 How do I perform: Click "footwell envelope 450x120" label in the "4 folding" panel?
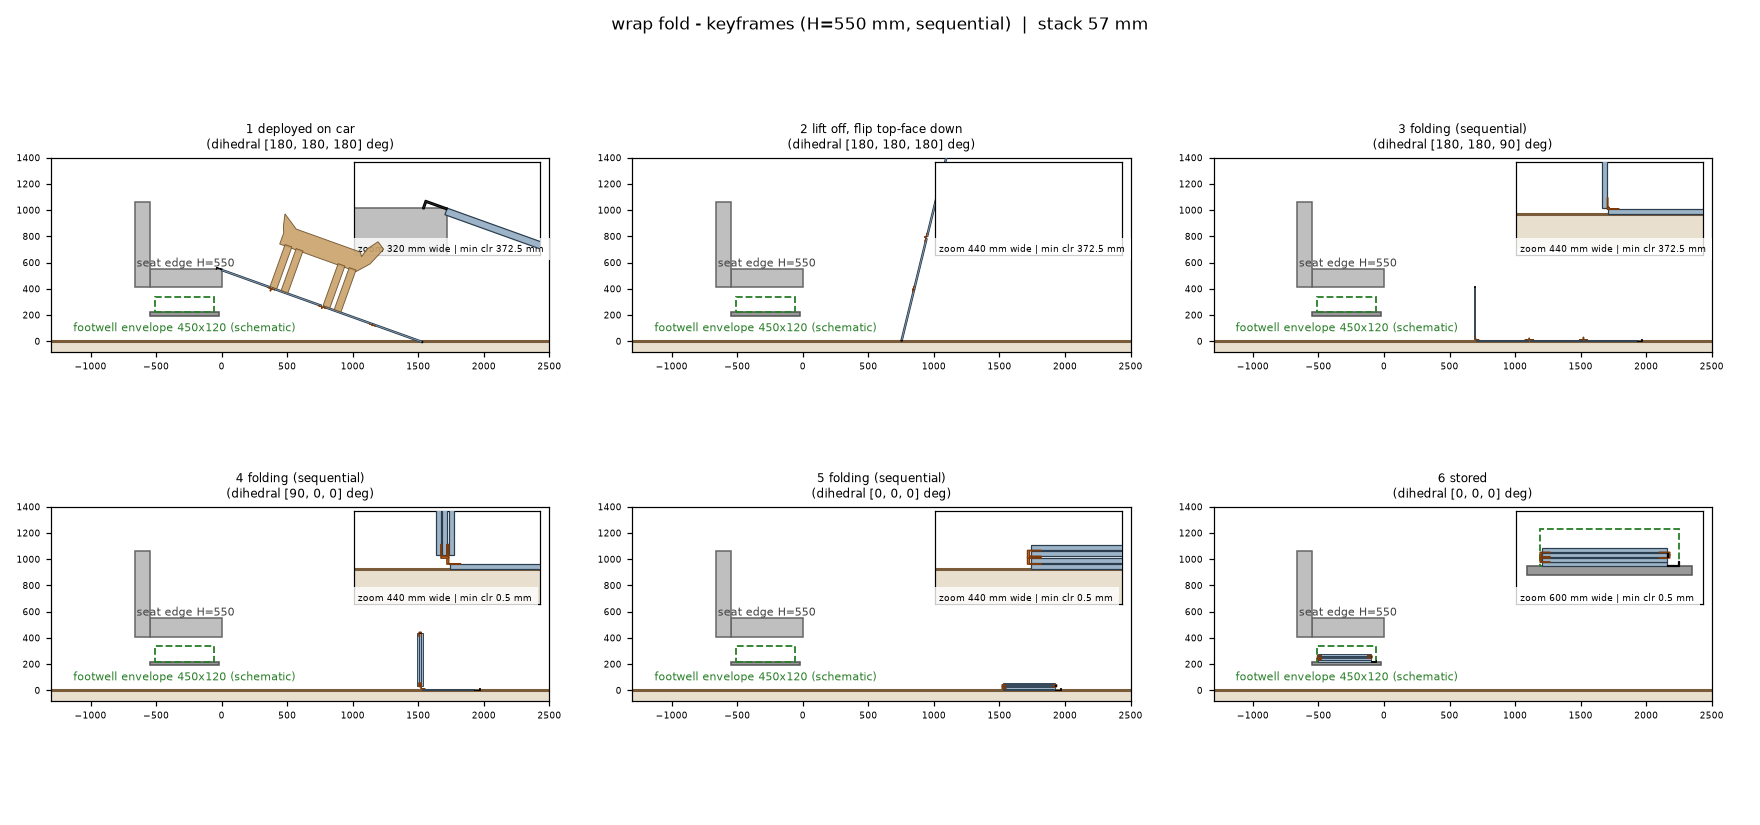point(184,676)
